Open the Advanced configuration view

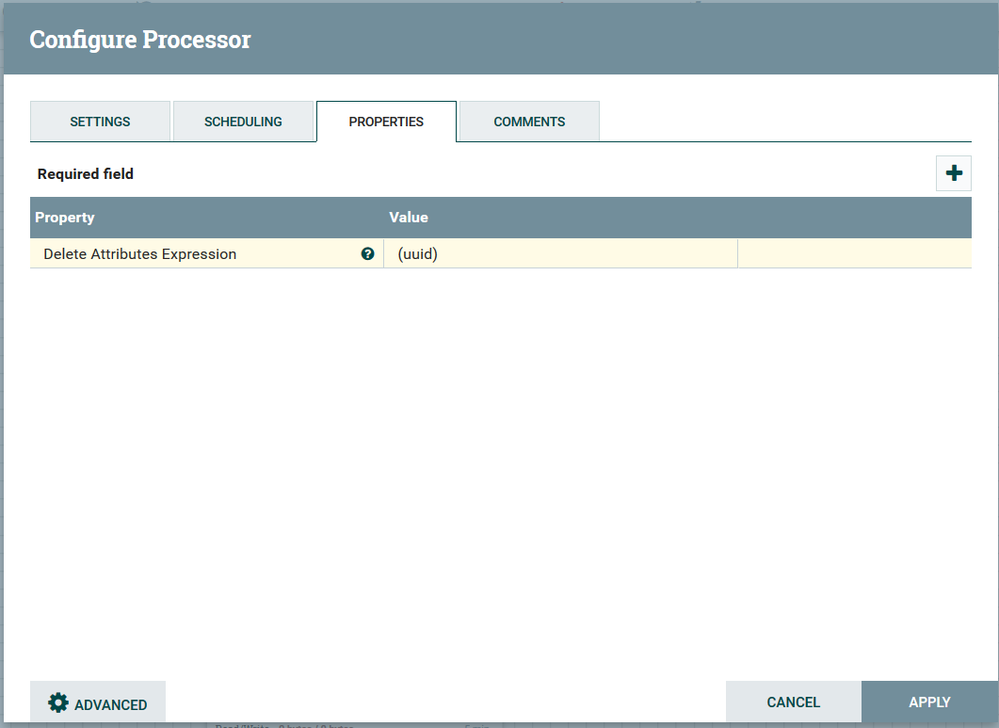pyautogui.click(x=97, y=702)
